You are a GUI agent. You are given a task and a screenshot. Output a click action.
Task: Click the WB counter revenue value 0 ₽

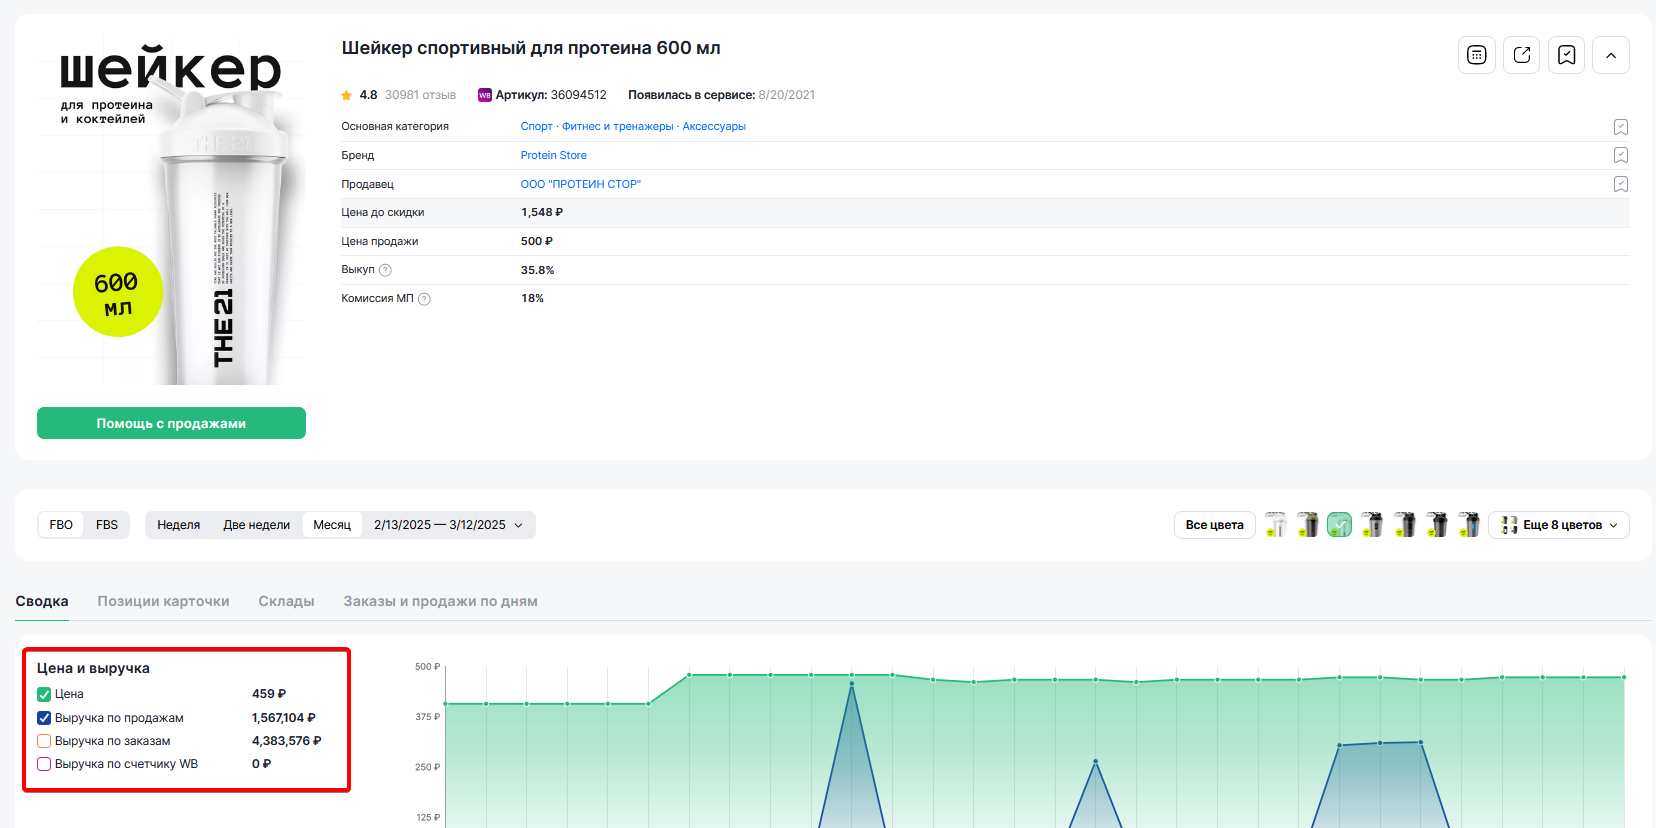[262, 764]
